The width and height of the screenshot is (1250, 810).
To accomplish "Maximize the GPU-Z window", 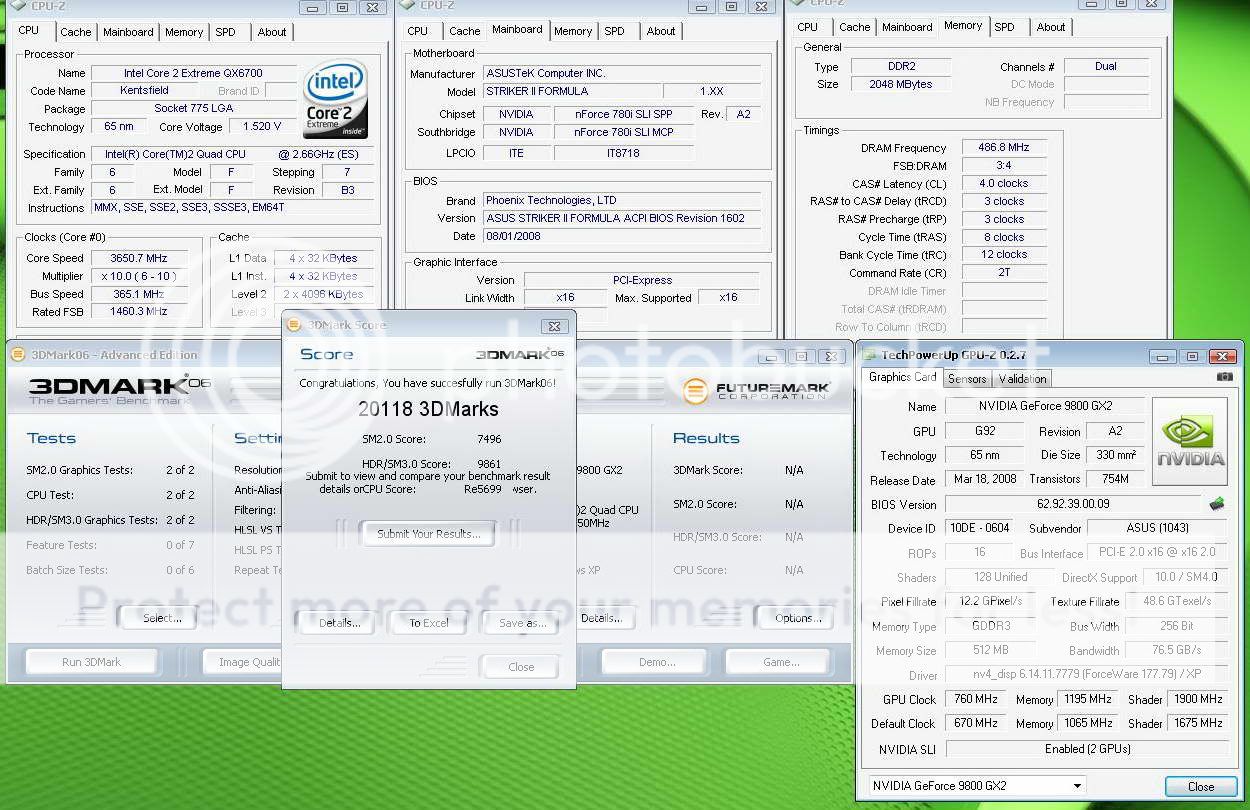I will pyautogui.click(x=1192, y=356).
